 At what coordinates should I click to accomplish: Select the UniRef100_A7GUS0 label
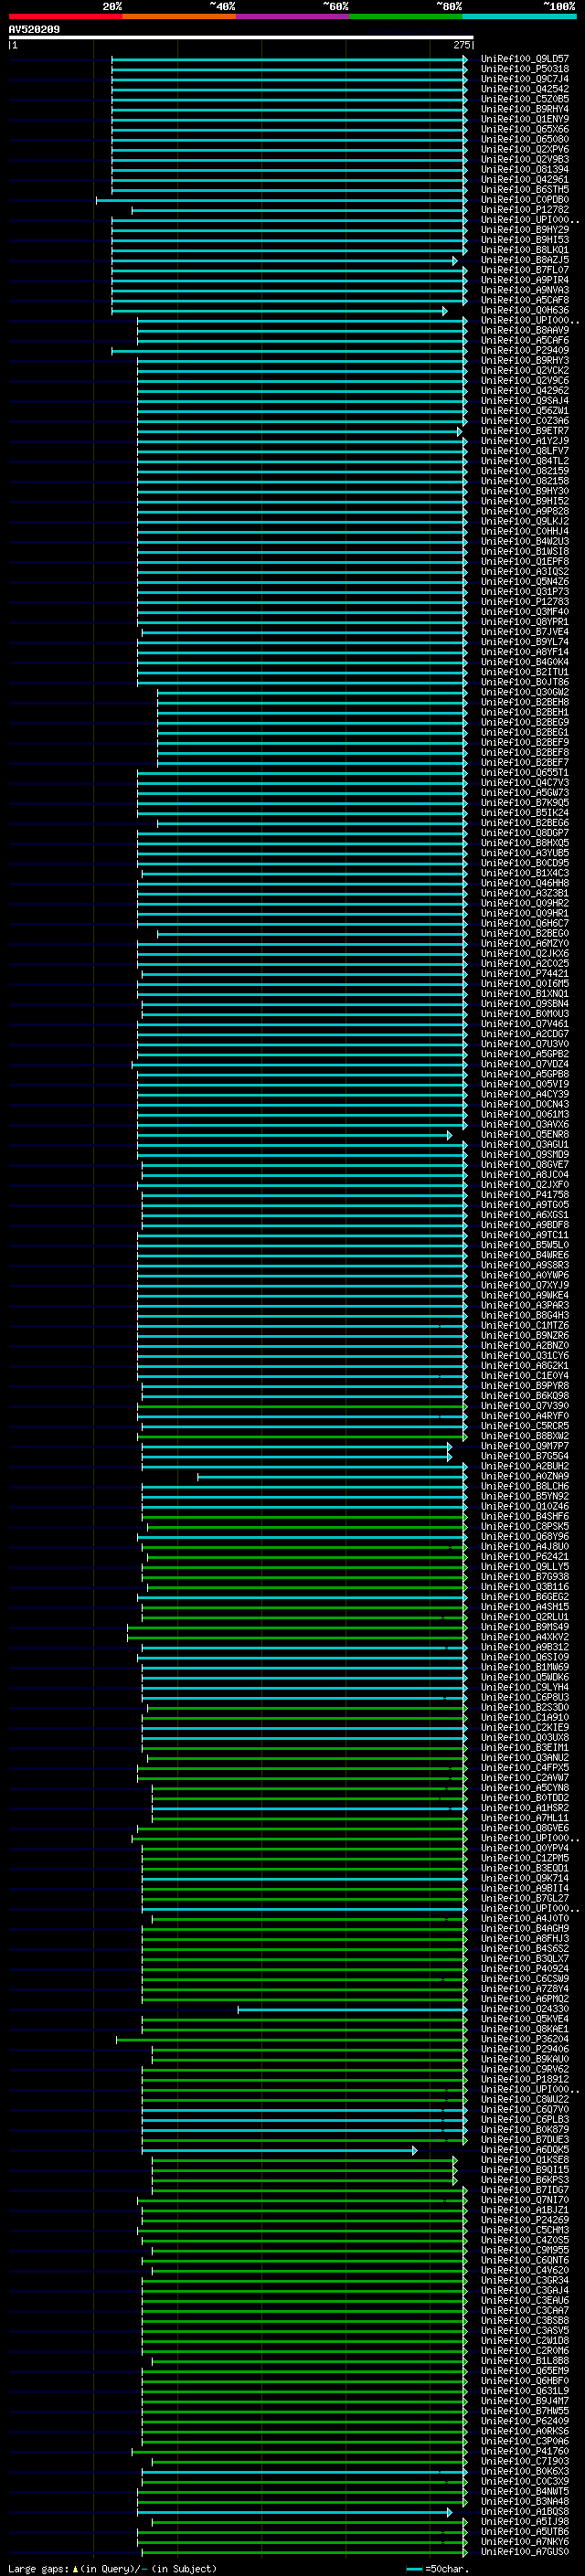pos(524,2552)
